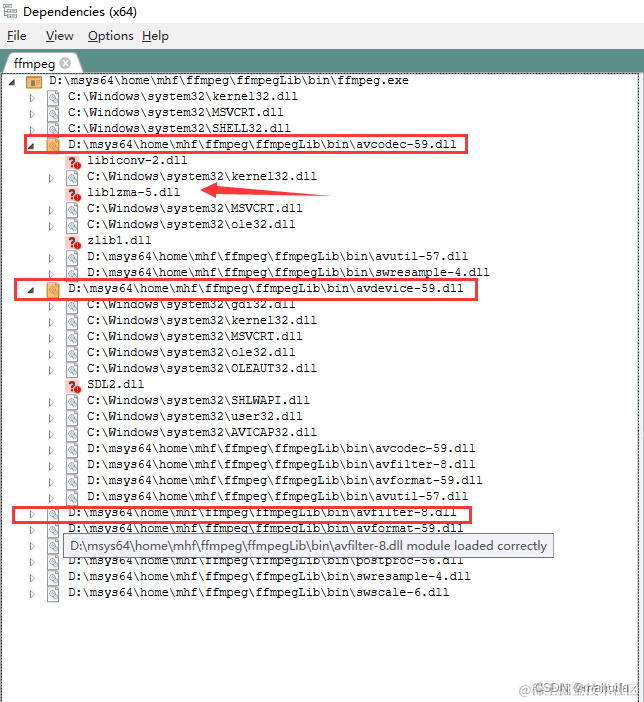Image resolution: width=644 pixels, height=702 pixels.
Task: Select the C:\Windows\system32\user32.dll row
Action: tap(194, 416)
